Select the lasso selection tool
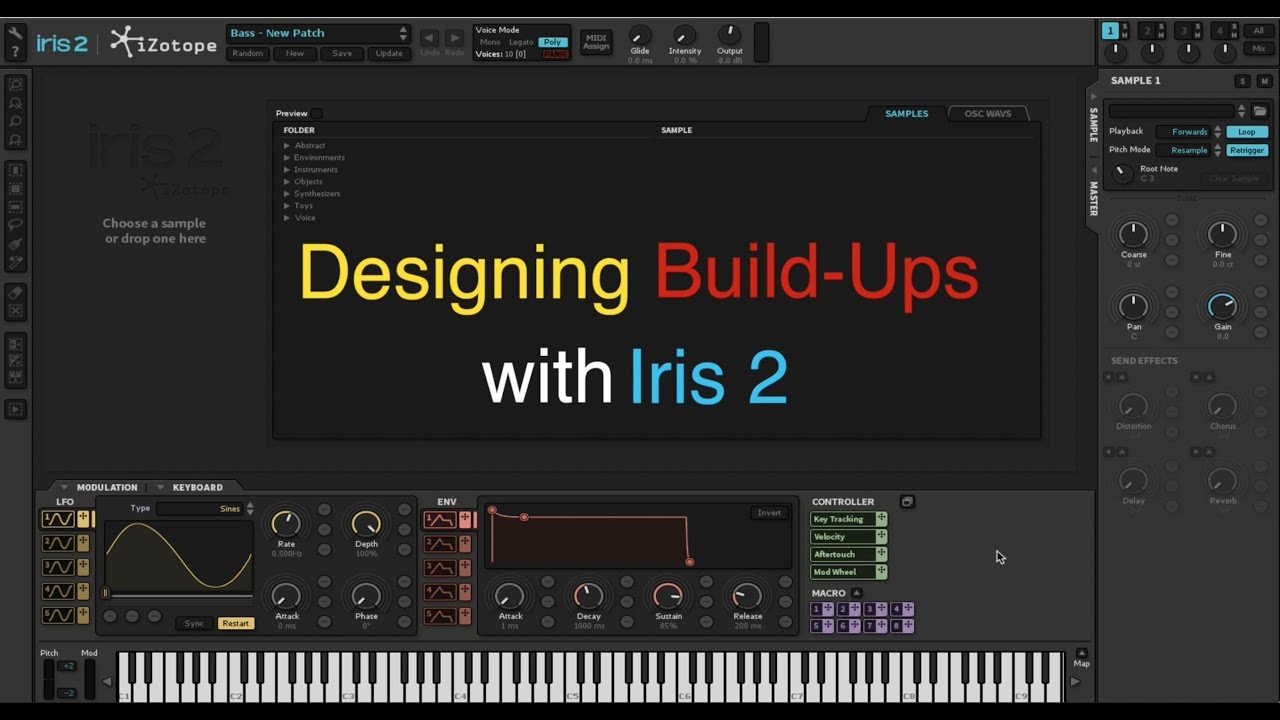The width and height of the screenshot is (1280, 720). point(16,226)
